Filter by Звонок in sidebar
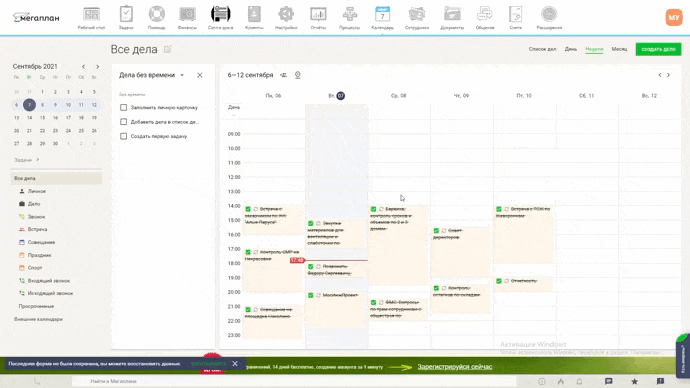This screenshot has height=388, width=690. (x=36, y=217)
